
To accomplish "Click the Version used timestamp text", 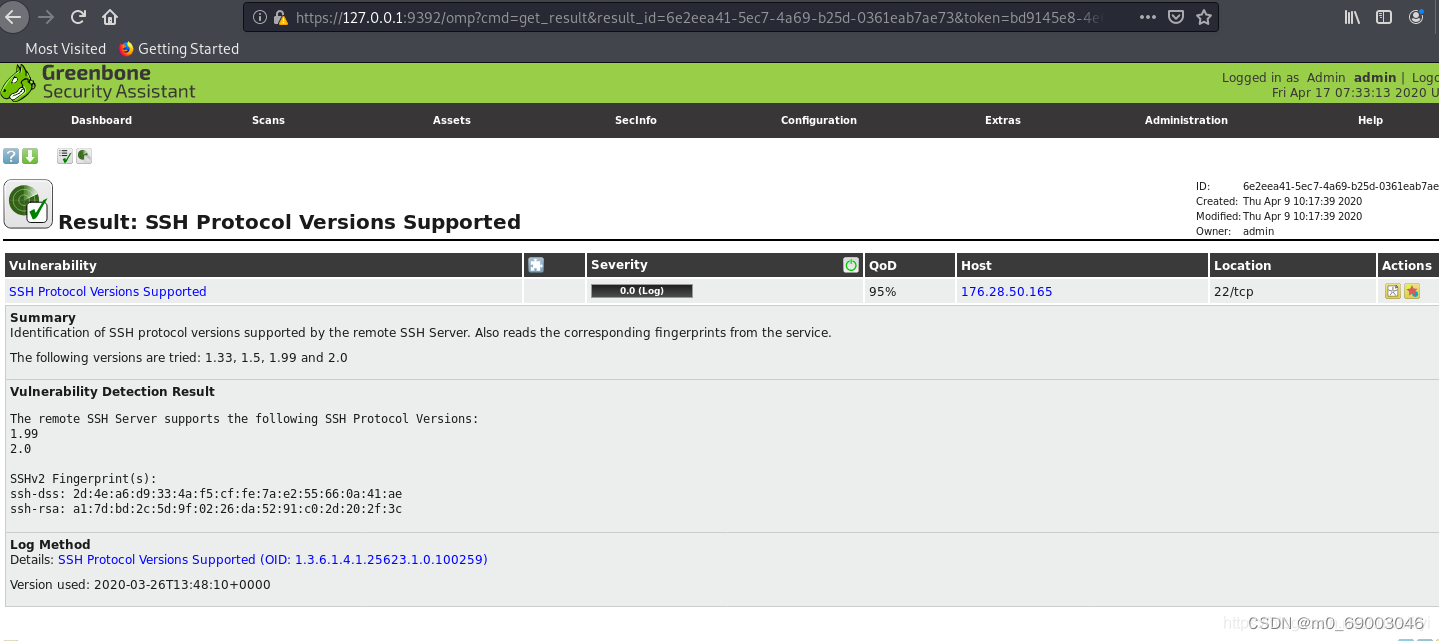I will coord(140,585).
